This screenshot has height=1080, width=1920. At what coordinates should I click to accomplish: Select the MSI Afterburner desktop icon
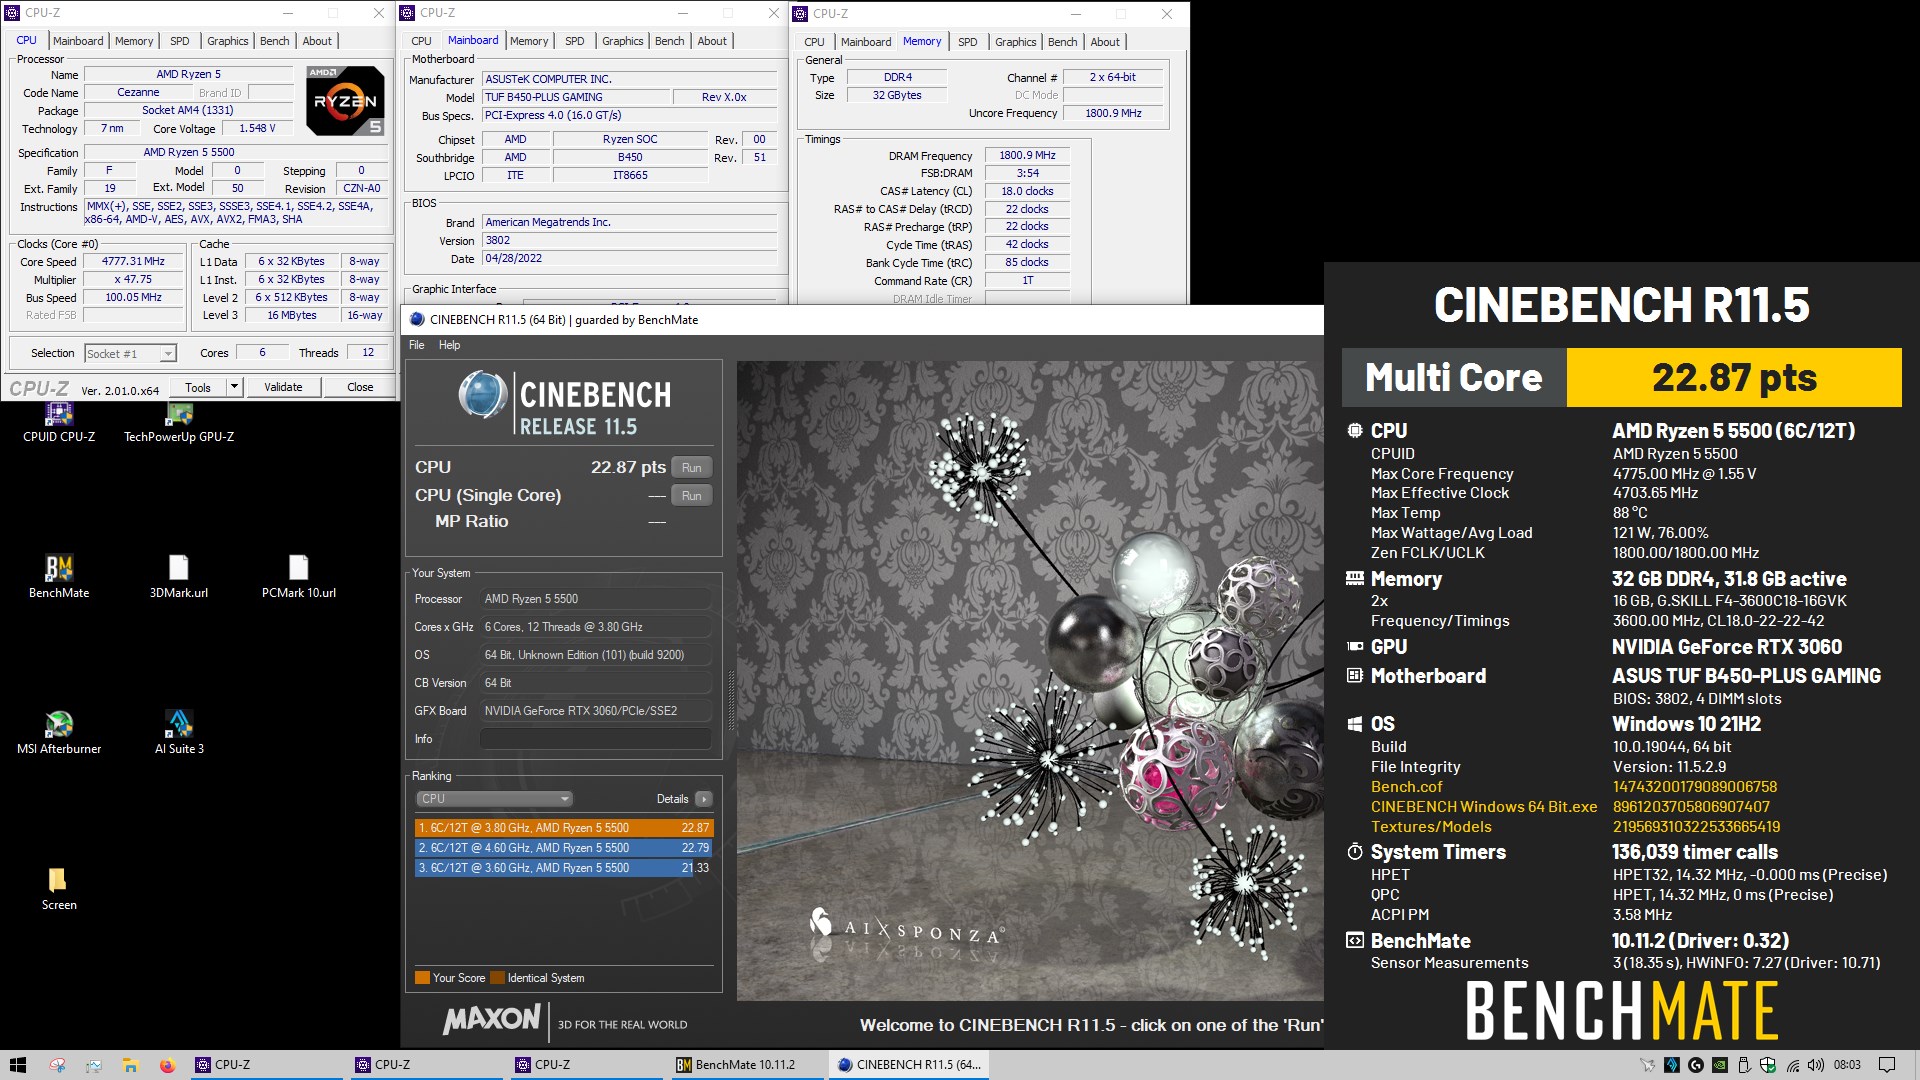59,732
